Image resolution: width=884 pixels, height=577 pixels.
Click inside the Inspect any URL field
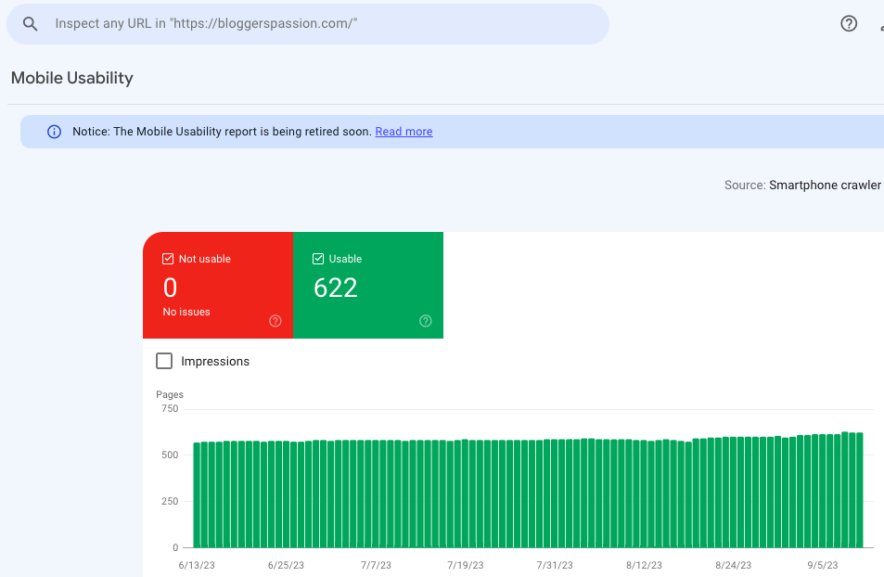[300, 23]
